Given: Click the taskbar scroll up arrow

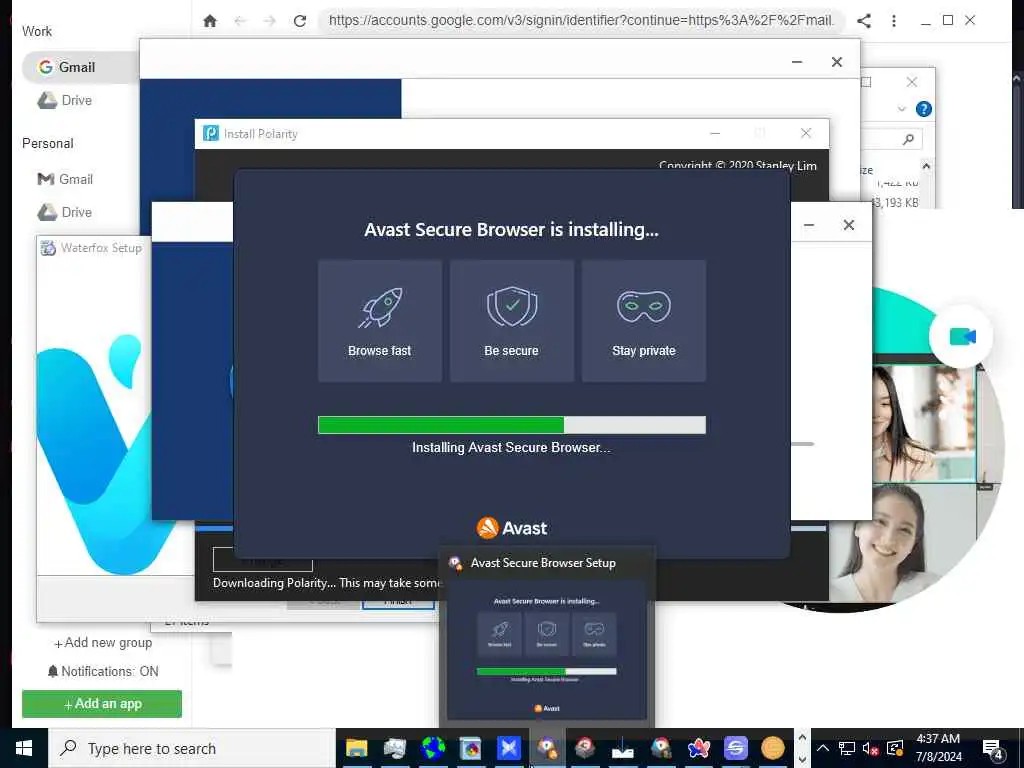Looking at the screenshot, I should click(x=803, y=737).
